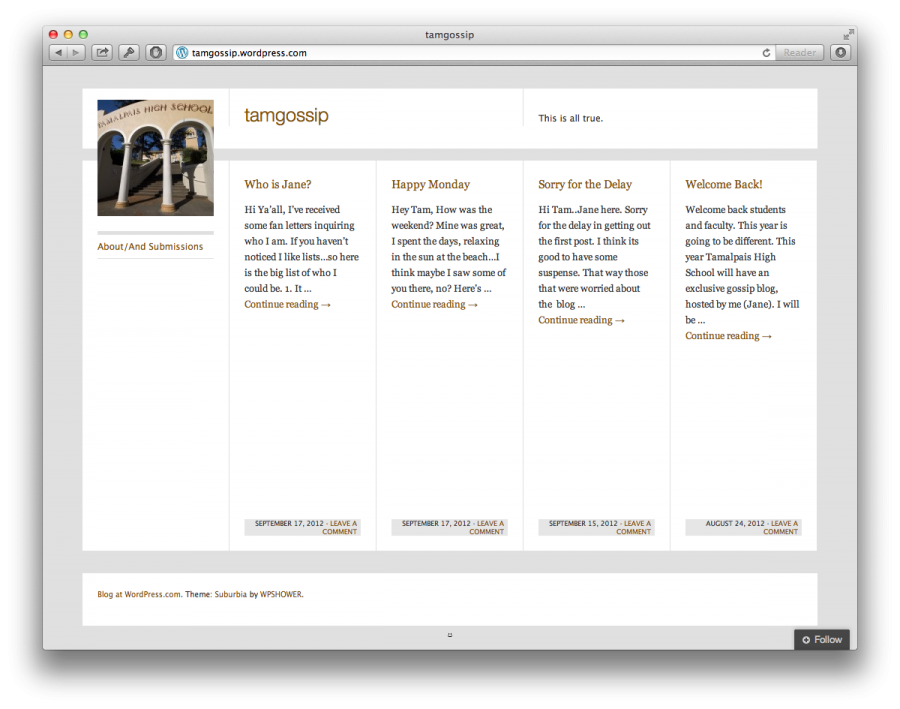900x709 pixels.
Task: Open the About/And Submissions page
Action: click(150, 246)
